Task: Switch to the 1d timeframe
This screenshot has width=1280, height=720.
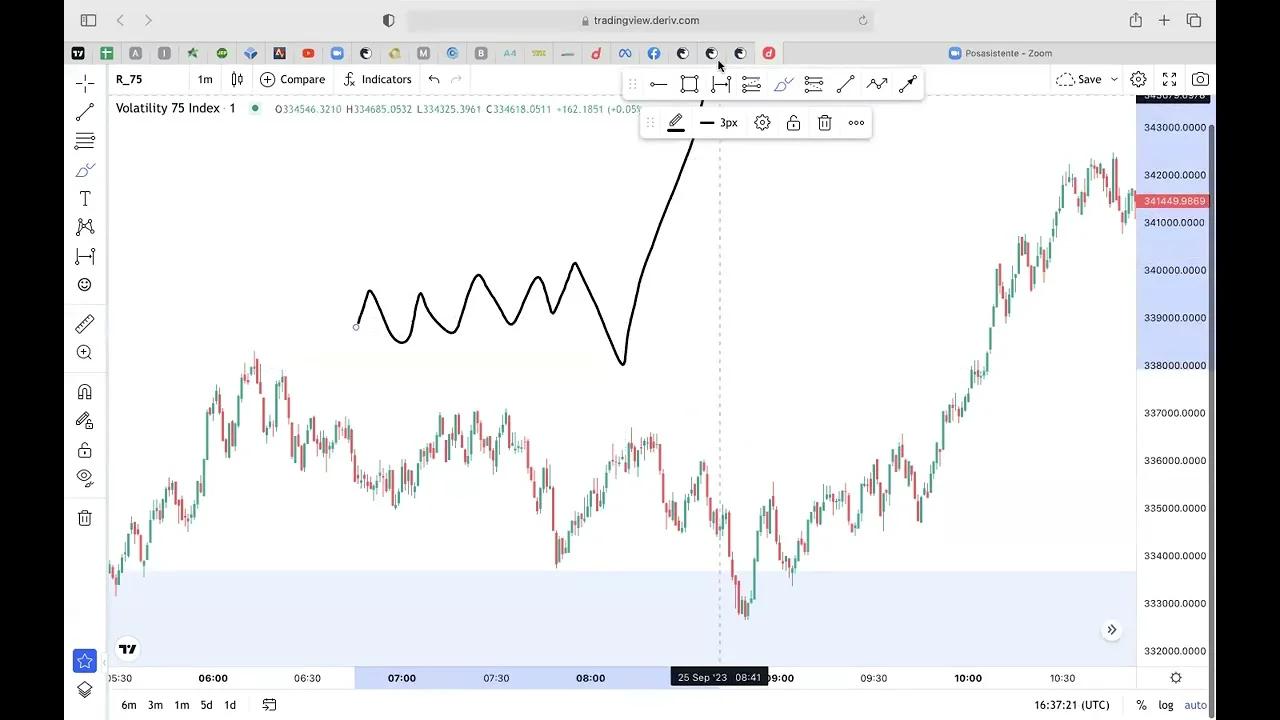Action: [x=230, y=705]
